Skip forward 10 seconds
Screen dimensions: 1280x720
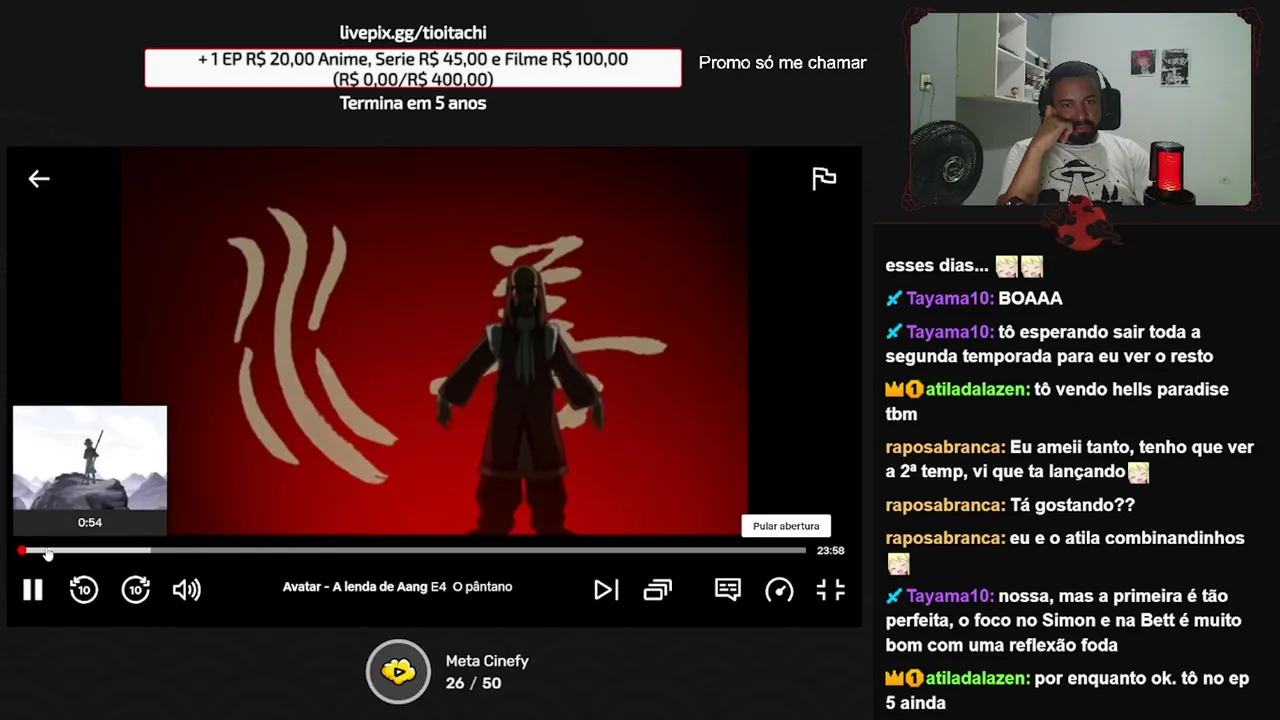coord(136,590)
